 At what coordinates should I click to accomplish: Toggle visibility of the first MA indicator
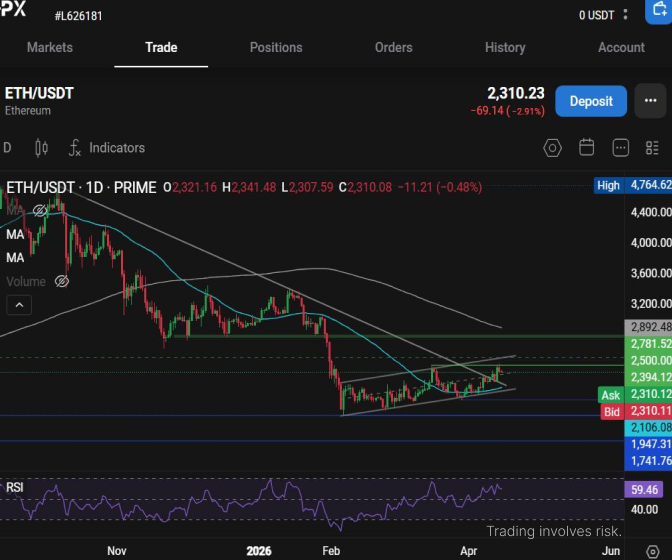40,211
